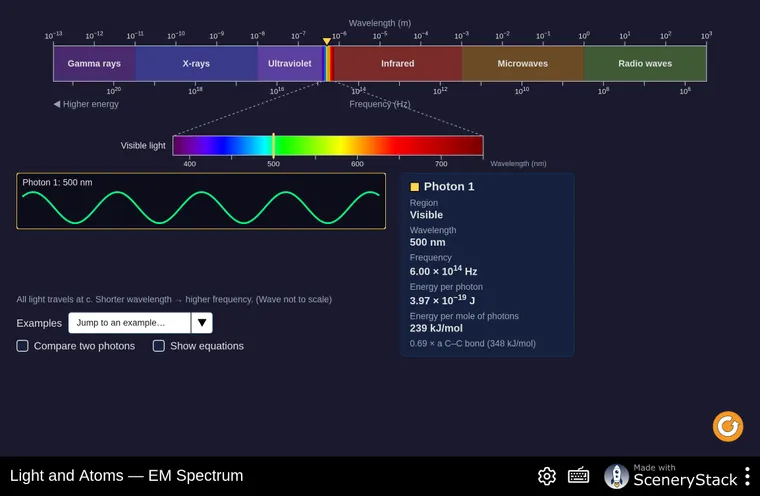Viewport: 760px width, 496px height.
Task: Click the 'Visible light' label
Action: pyautogui.click(x=143, y=145)
